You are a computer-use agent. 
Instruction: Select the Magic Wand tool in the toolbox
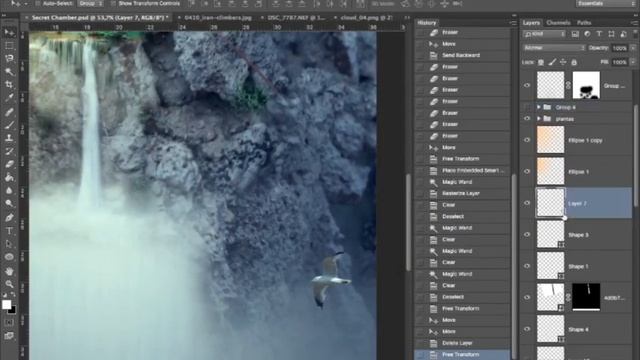[x=9, y=72]
